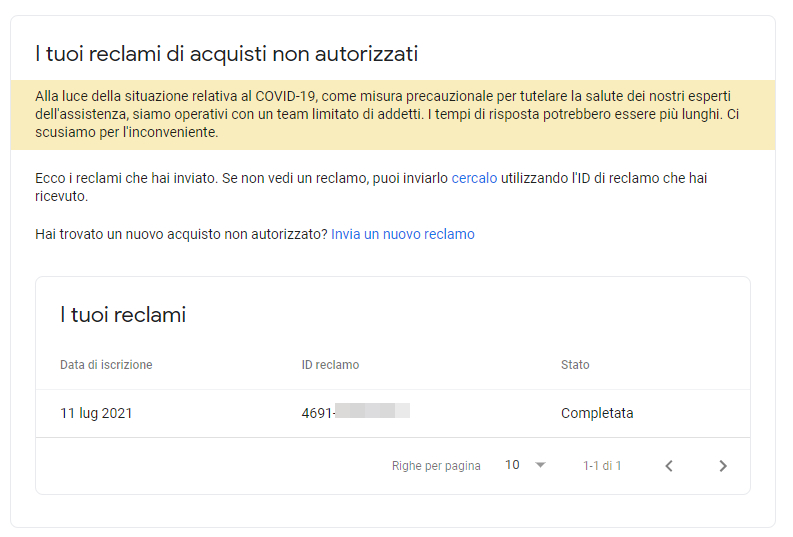Sort by 'Data di iscrizione' column header
The height and width of the screenshot is (537, 793).
pos(106,365)
